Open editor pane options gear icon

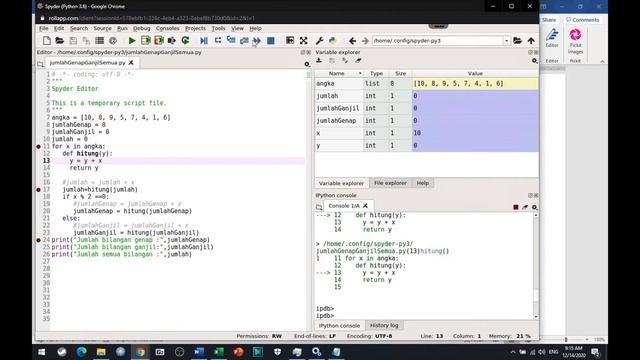coord(307,64)
